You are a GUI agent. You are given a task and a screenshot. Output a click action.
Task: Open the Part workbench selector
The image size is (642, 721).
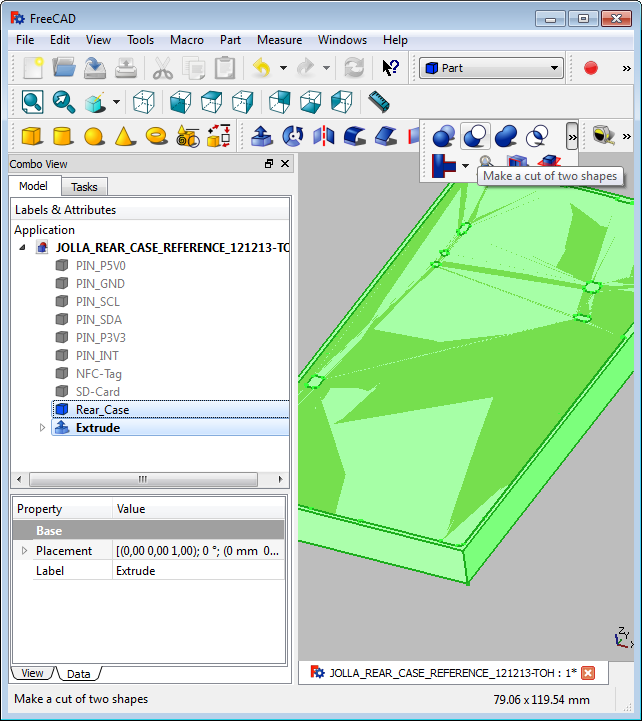491,68
